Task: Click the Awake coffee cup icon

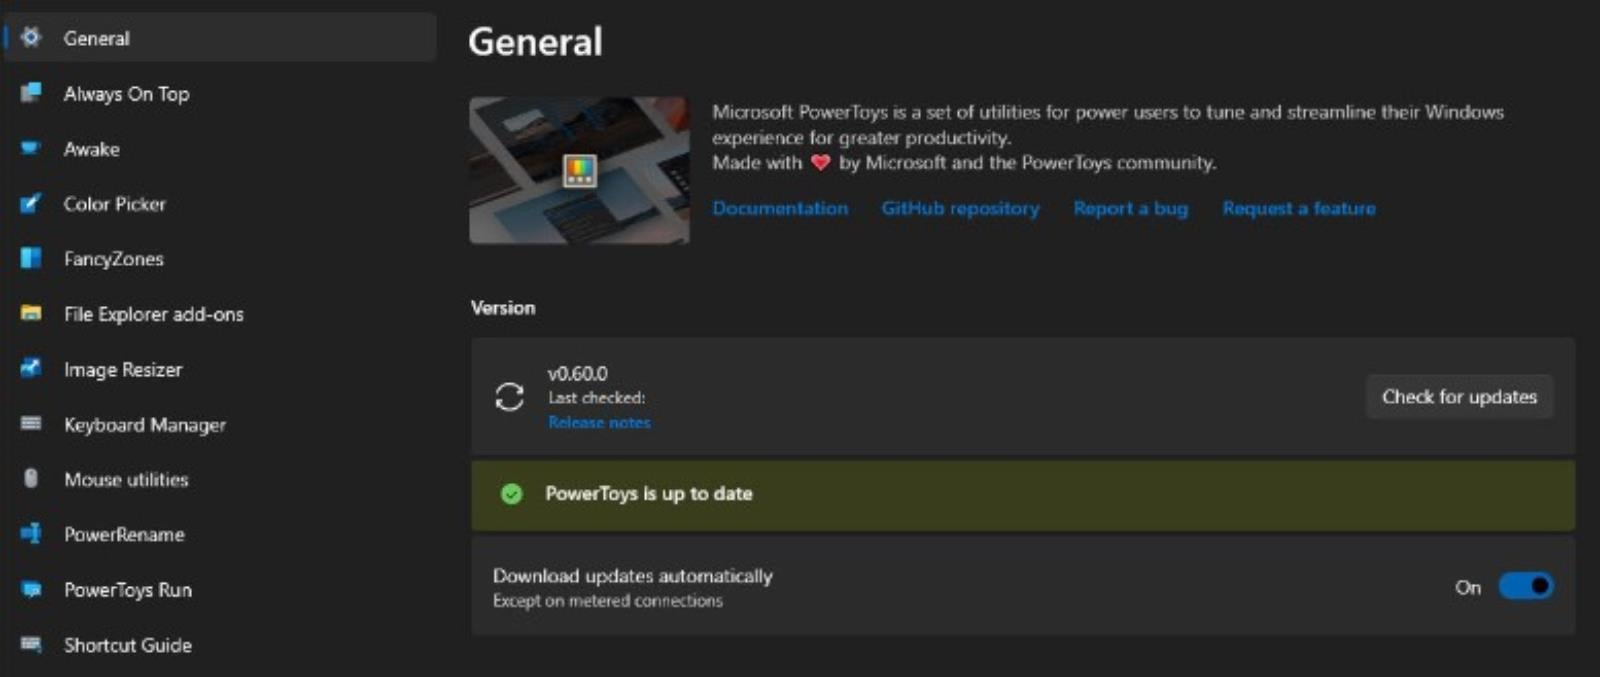Action: pos(31,148)
